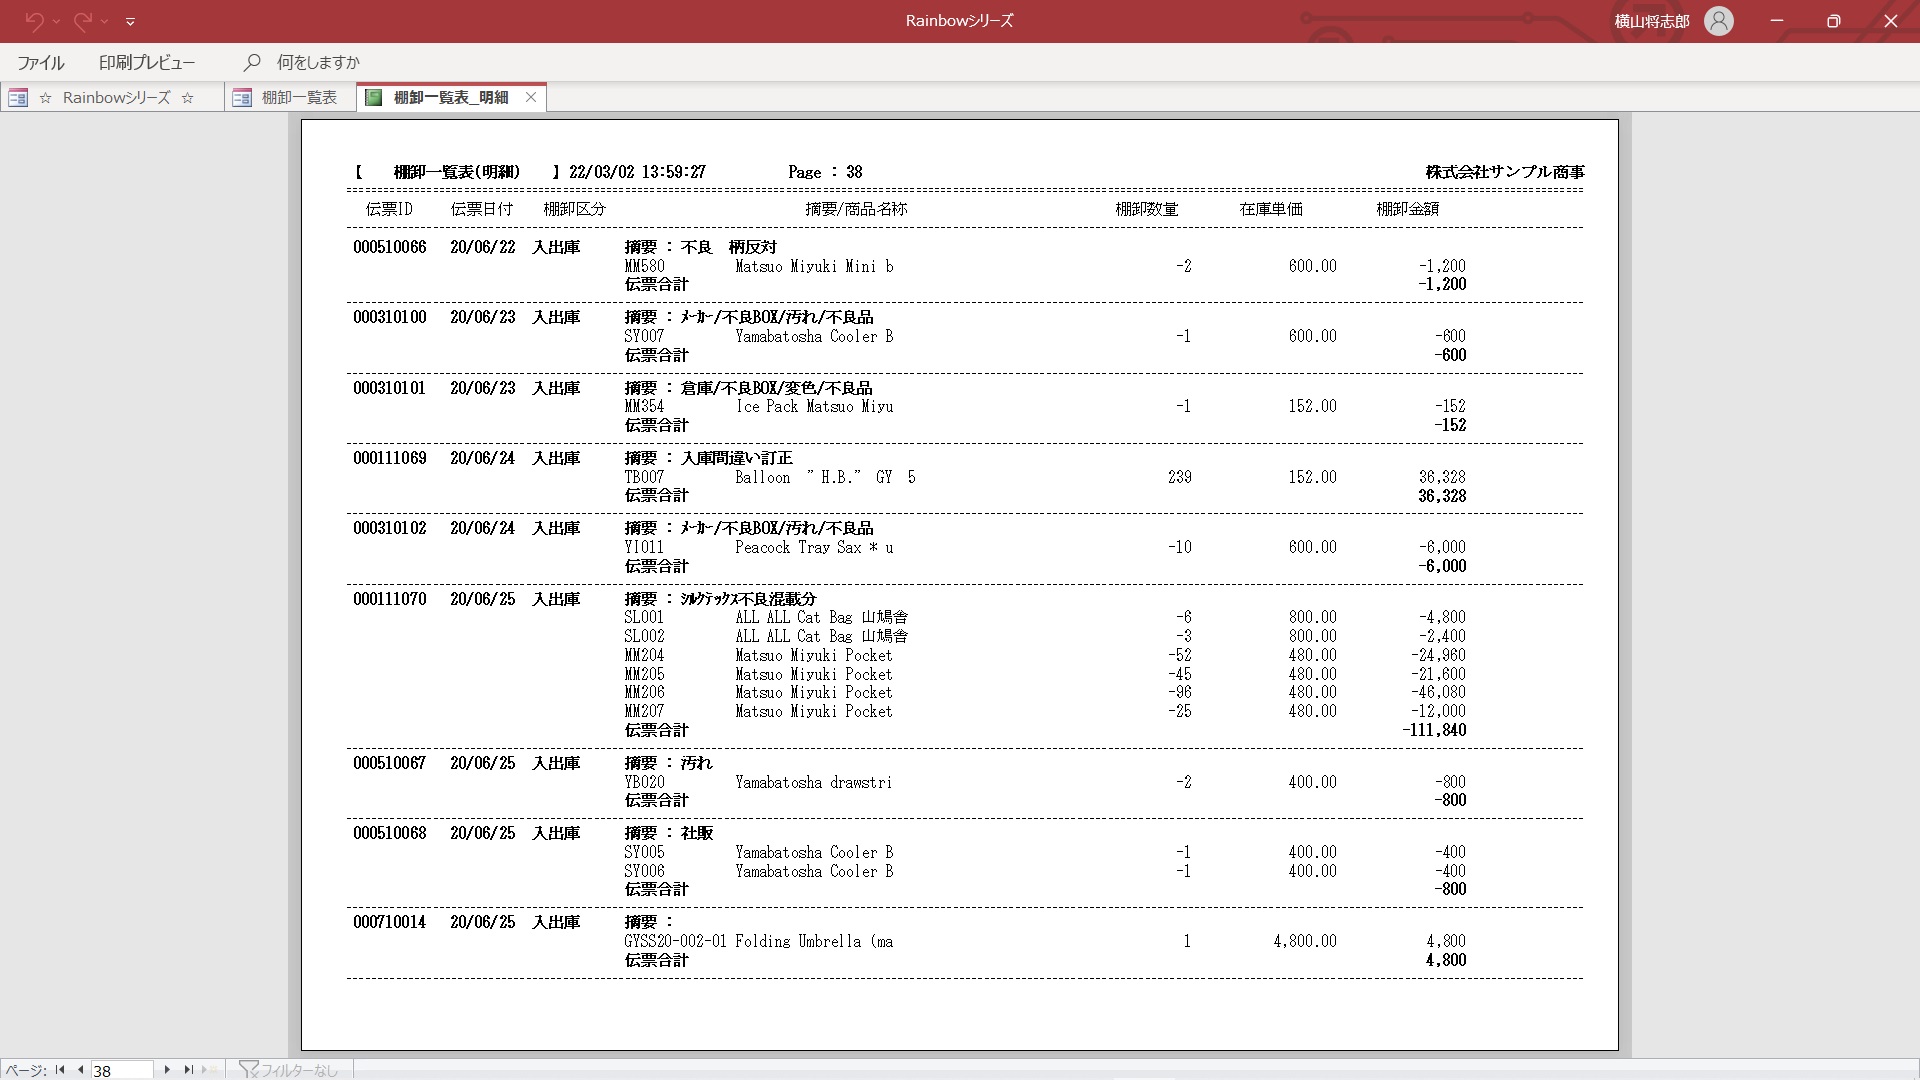Open the Redo history dropdown arrow

click(105, 21)
